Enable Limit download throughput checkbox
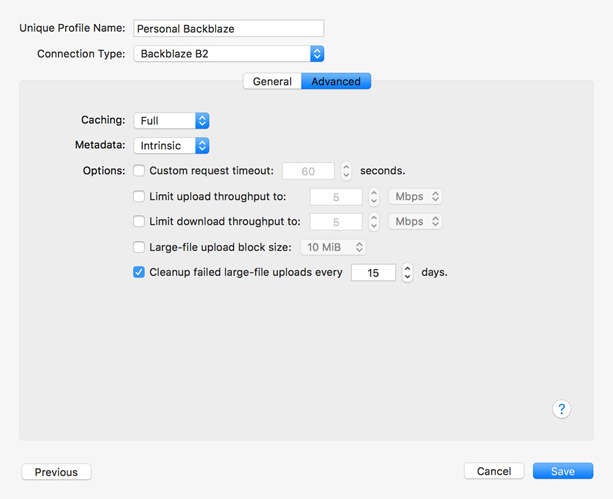This screenshot has width=613, height=499. tap(139, 221)
